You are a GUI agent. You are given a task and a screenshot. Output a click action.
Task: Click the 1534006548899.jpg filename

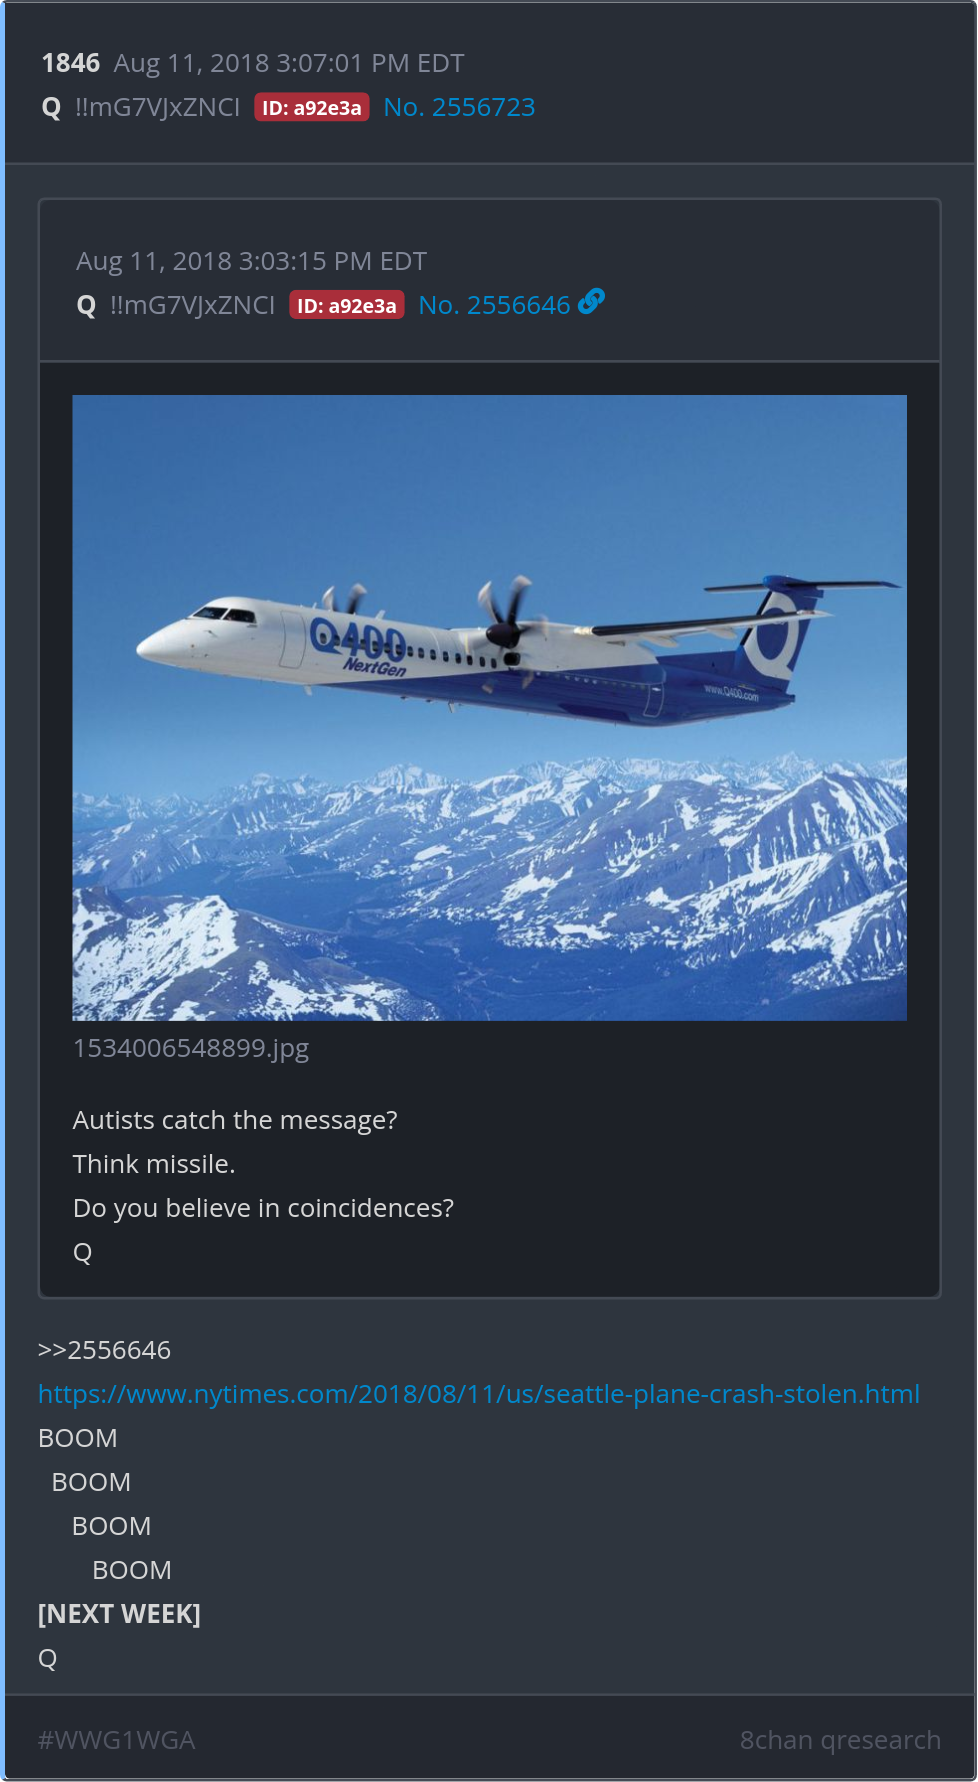(191, 1048)
